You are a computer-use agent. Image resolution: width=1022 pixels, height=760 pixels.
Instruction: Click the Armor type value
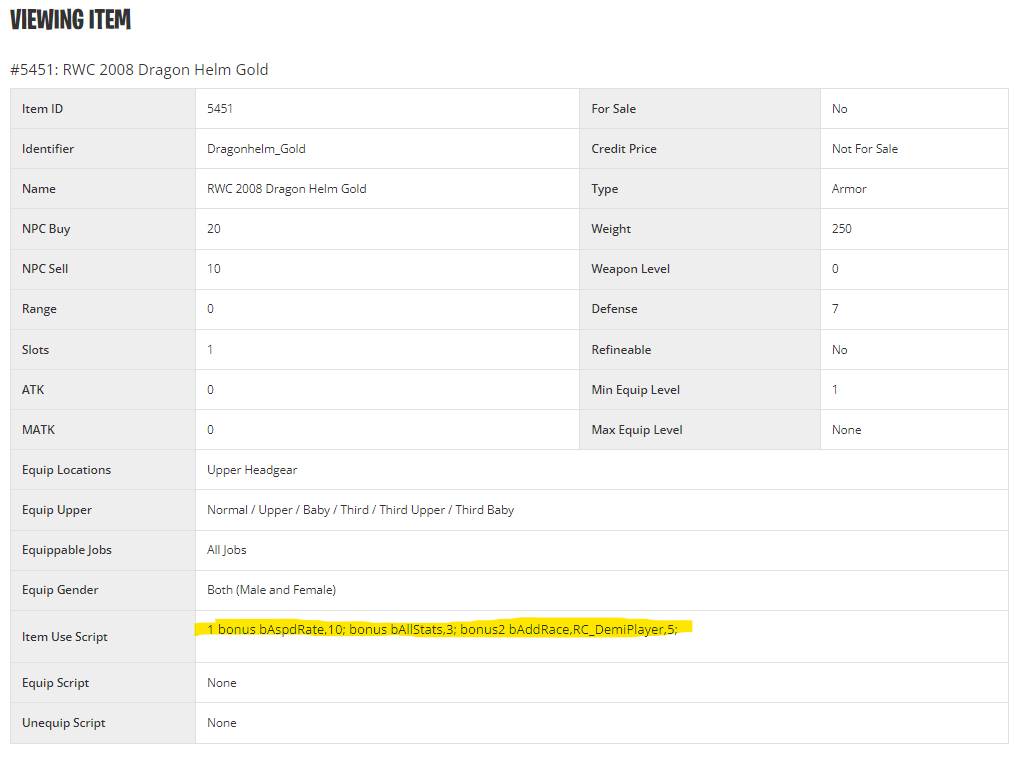pos(849,189)
